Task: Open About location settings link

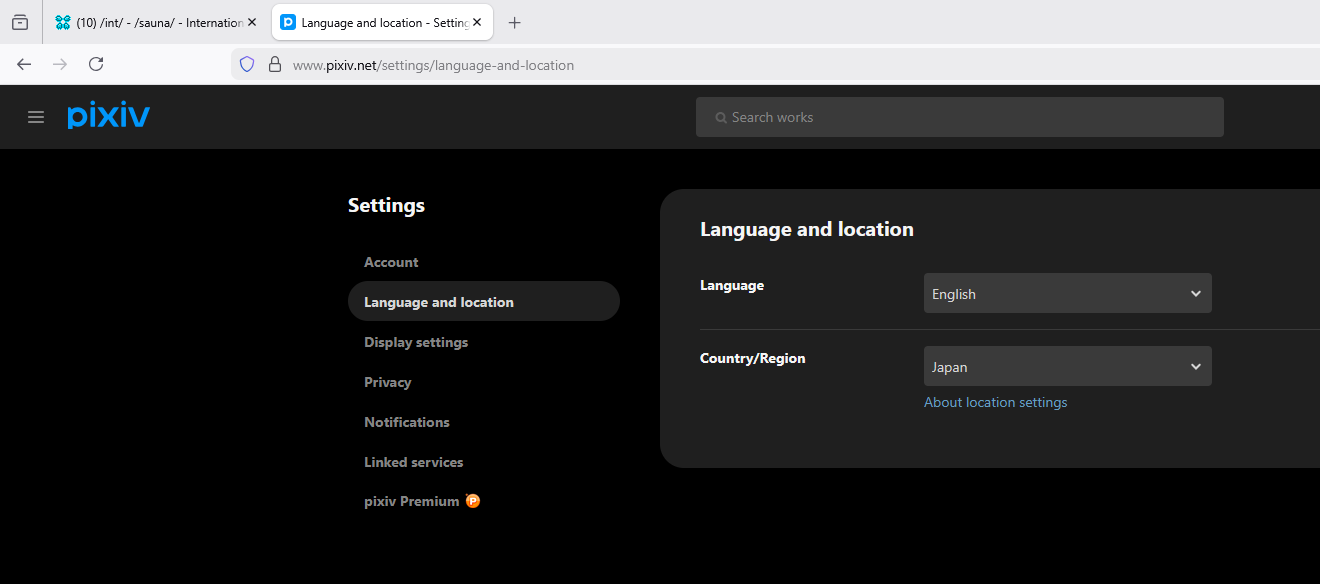Action: [995, 402]
